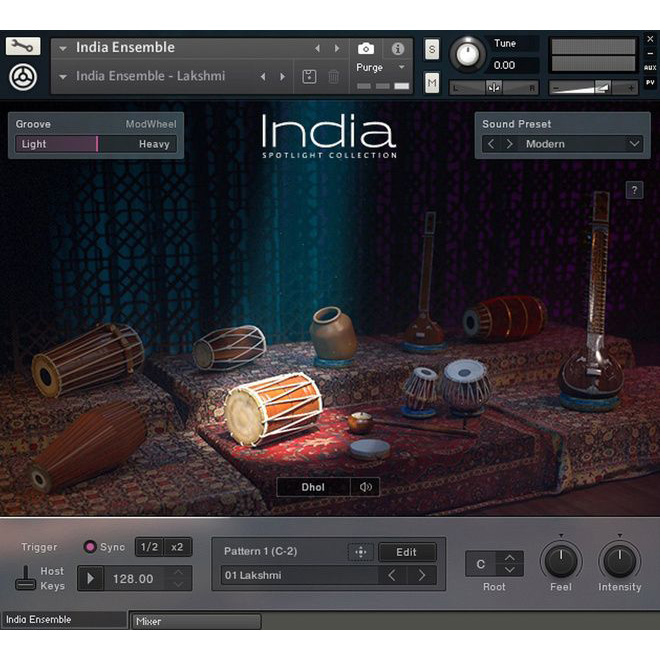Save snapshot using the floppy disk icon
Screen dimensions: 660x660
pyautogui.click(x=309, y=77)
